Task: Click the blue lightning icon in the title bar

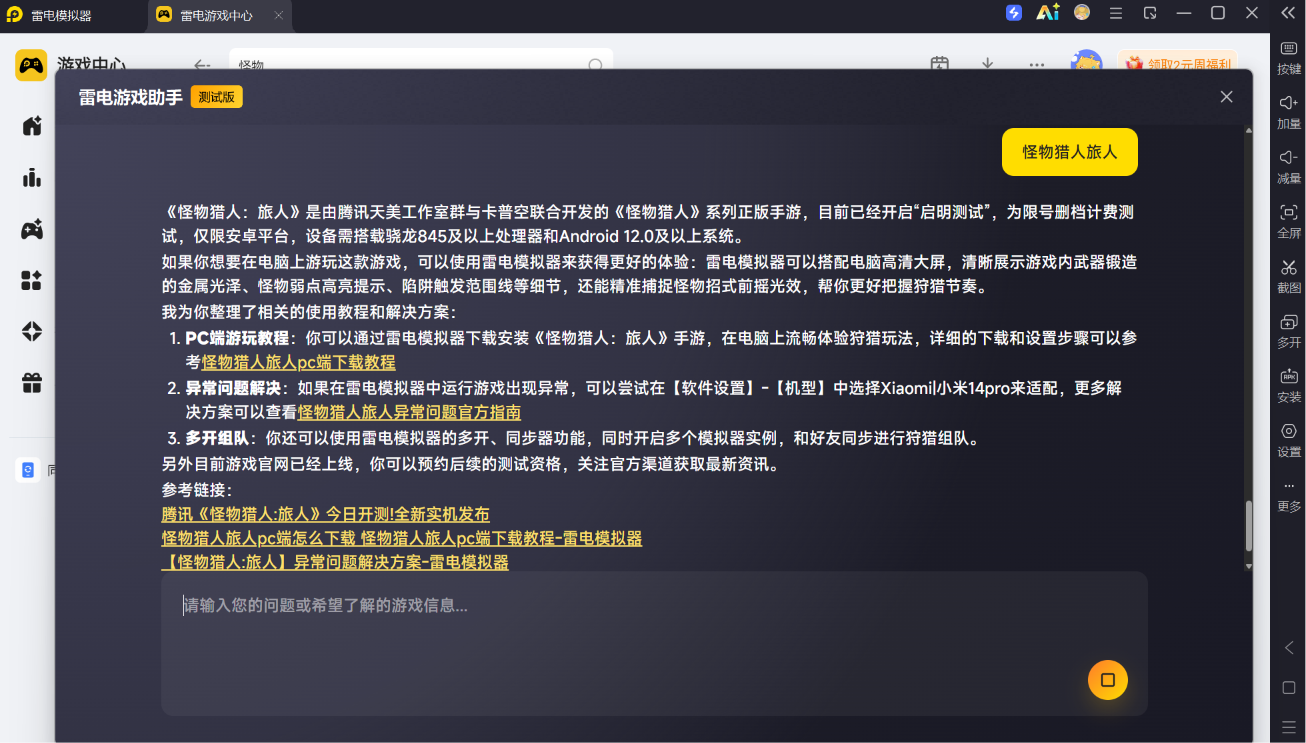Action: pyautogui.click(x=1014, y=13)
